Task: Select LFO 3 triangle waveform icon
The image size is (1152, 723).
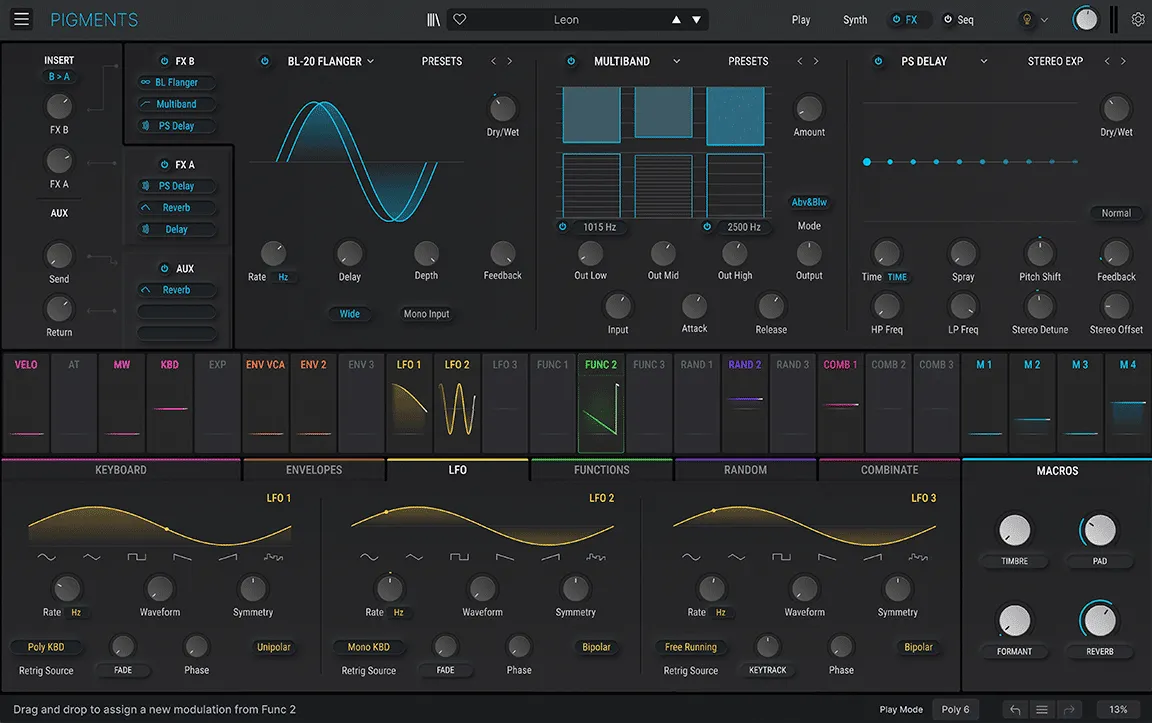Action: point(736,557)
